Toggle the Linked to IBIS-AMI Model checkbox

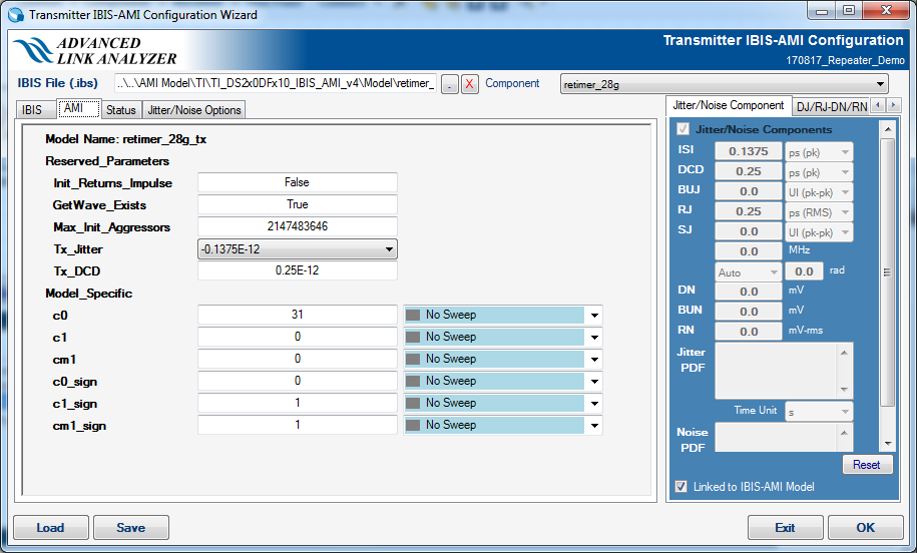tap(681, 486)
